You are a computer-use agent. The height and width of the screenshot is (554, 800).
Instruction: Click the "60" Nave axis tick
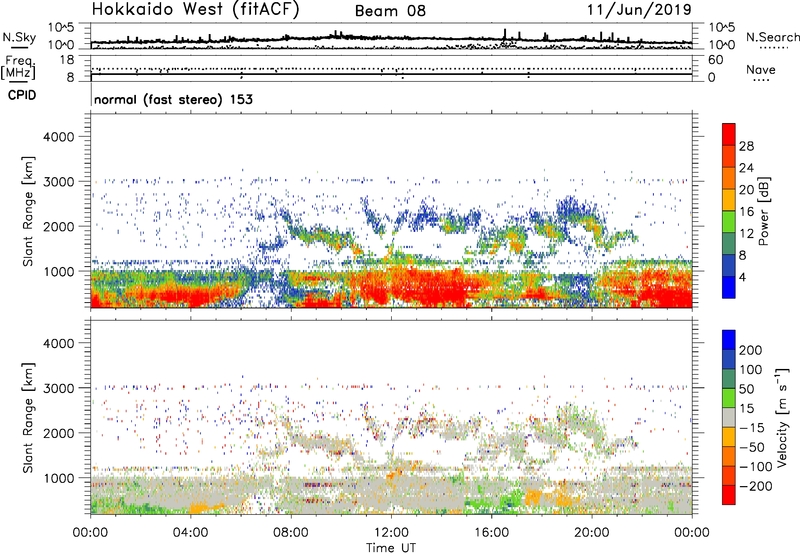click(x=715, y=60)
